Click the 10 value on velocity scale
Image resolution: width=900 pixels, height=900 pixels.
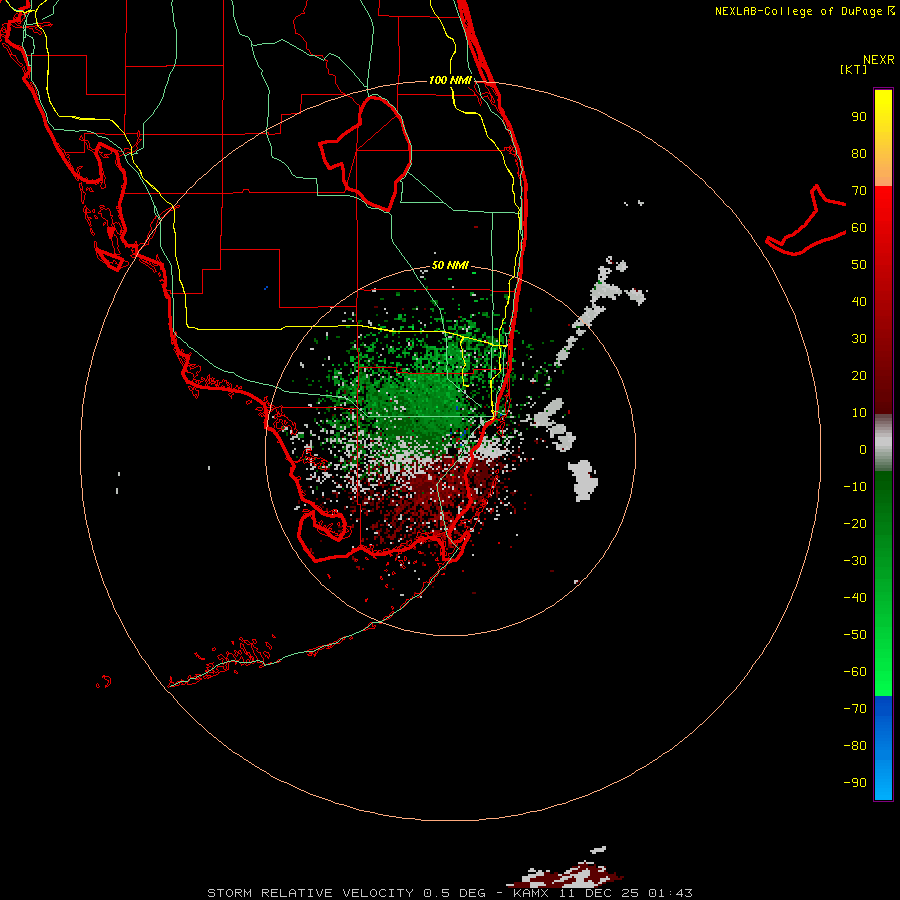tap(859, 413)
